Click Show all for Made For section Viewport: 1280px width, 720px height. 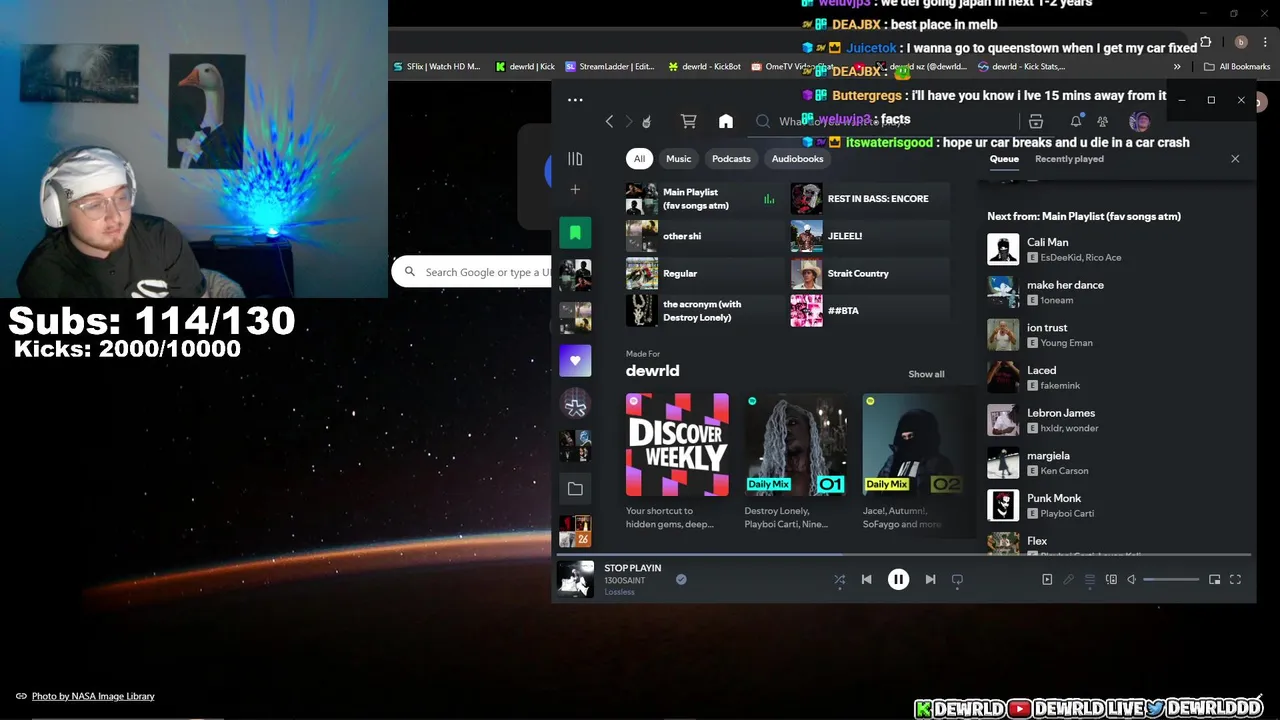[x=926, y=374]
